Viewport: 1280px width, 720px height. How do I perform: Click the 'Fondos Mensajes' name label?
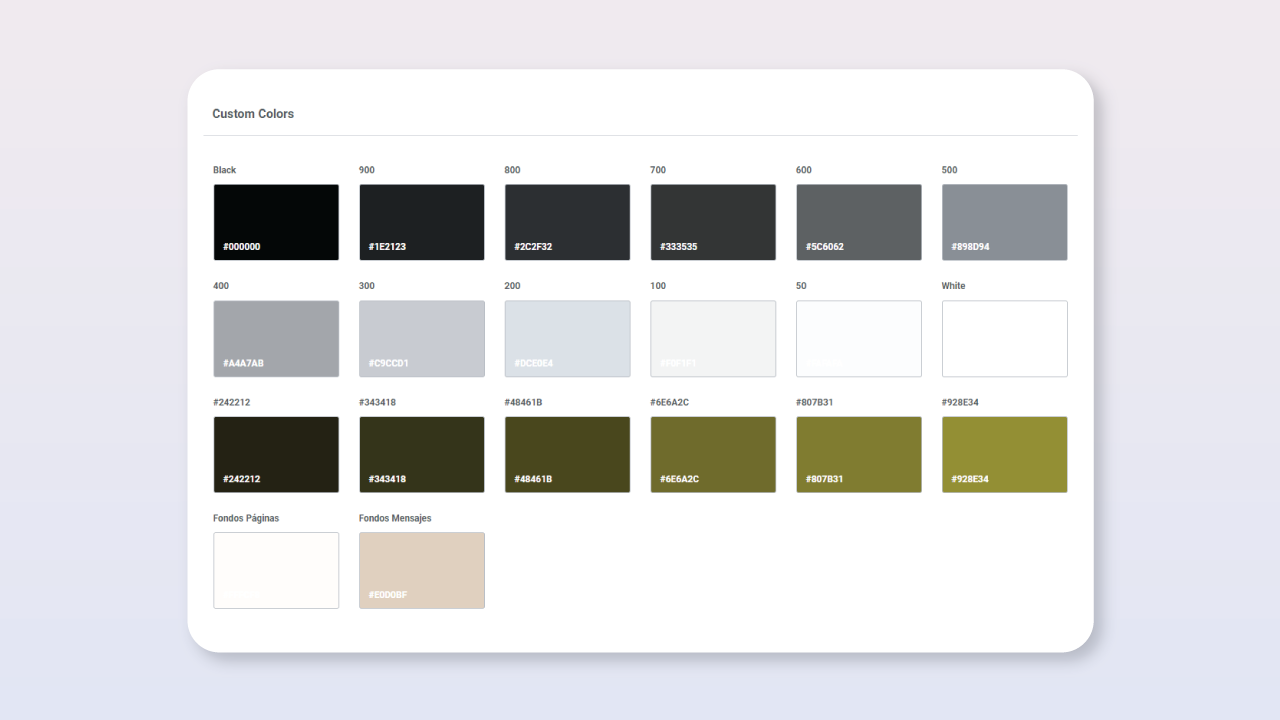395,518
